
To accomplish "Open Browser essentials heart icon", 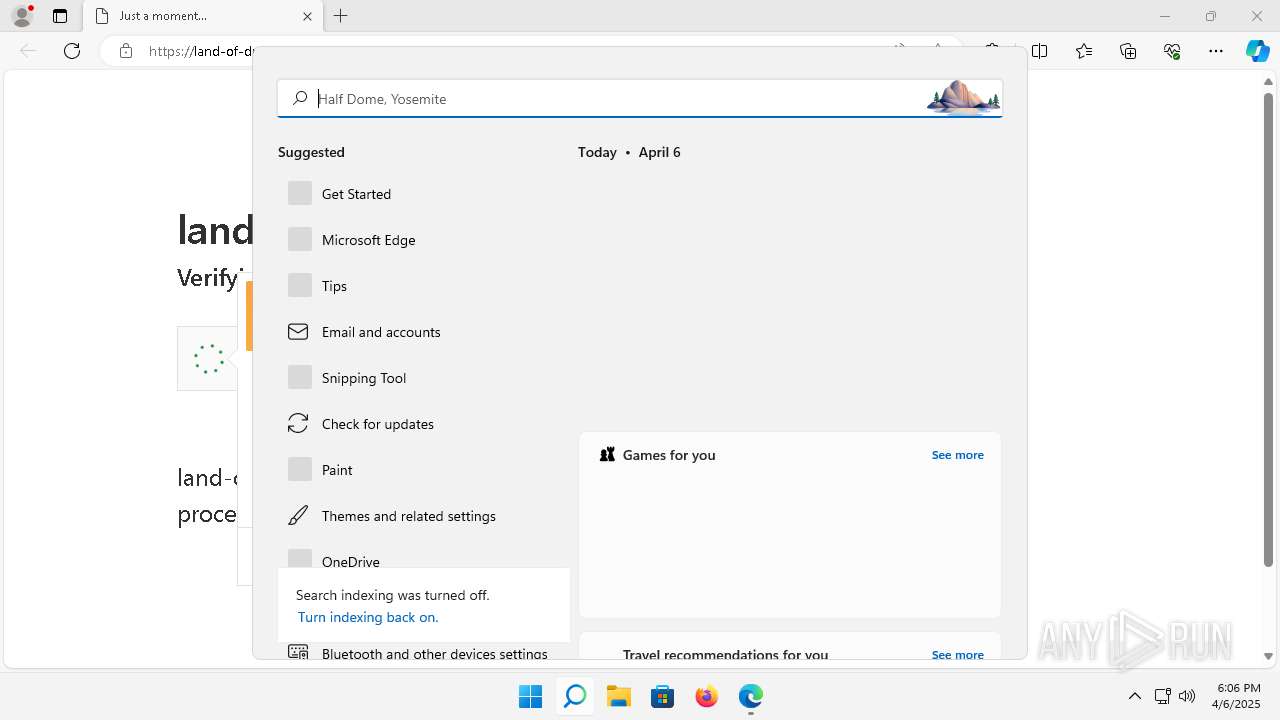I will 1172,51.
